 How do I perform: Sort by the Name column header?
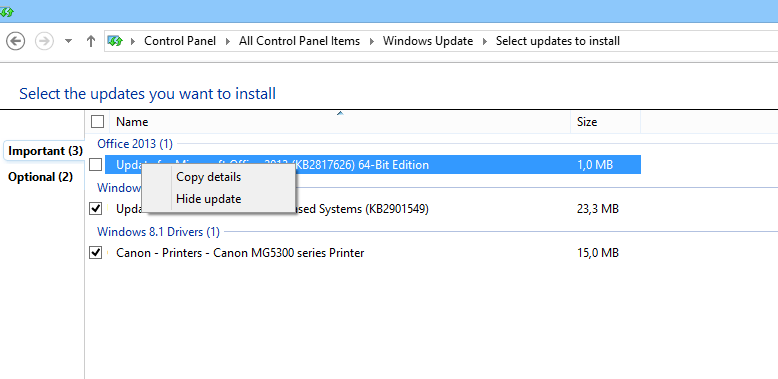click(340, 122)
